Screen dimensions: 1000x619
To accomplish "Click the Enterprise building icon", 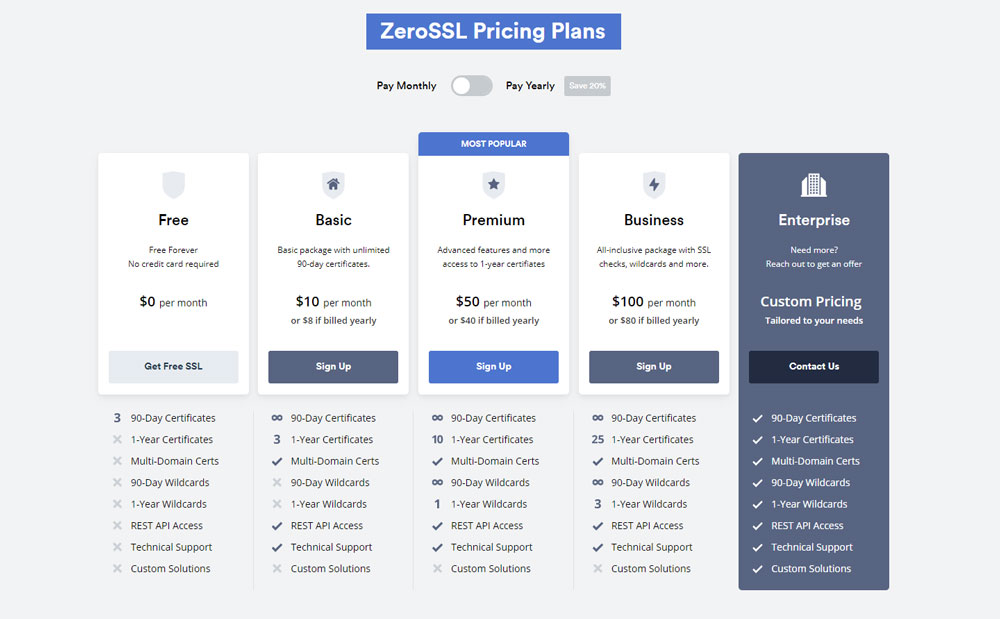I will pos(813,185).
